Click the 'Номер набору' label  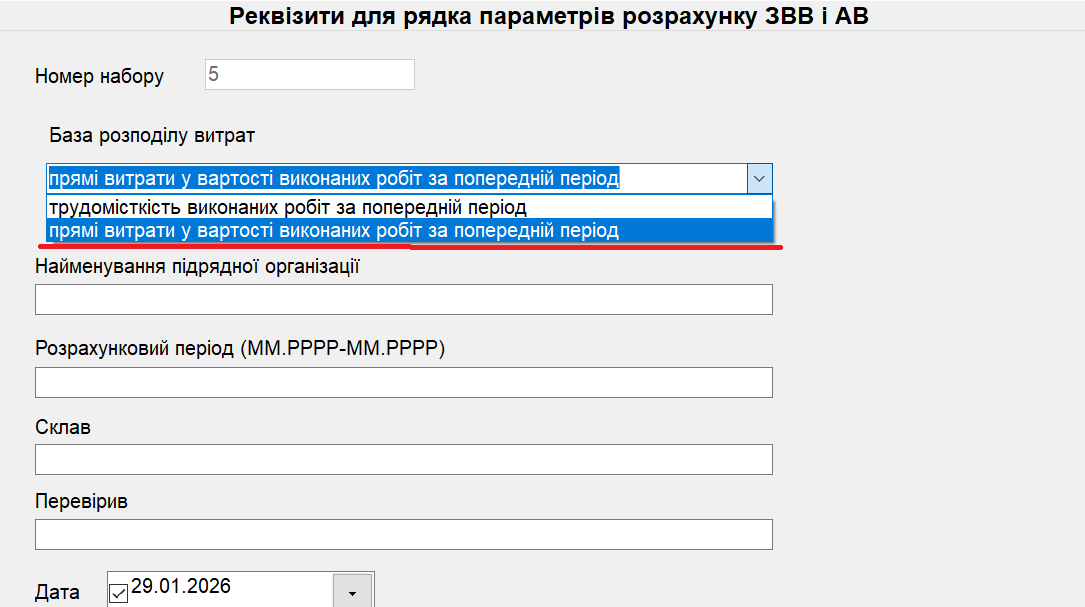click(99, 76)
